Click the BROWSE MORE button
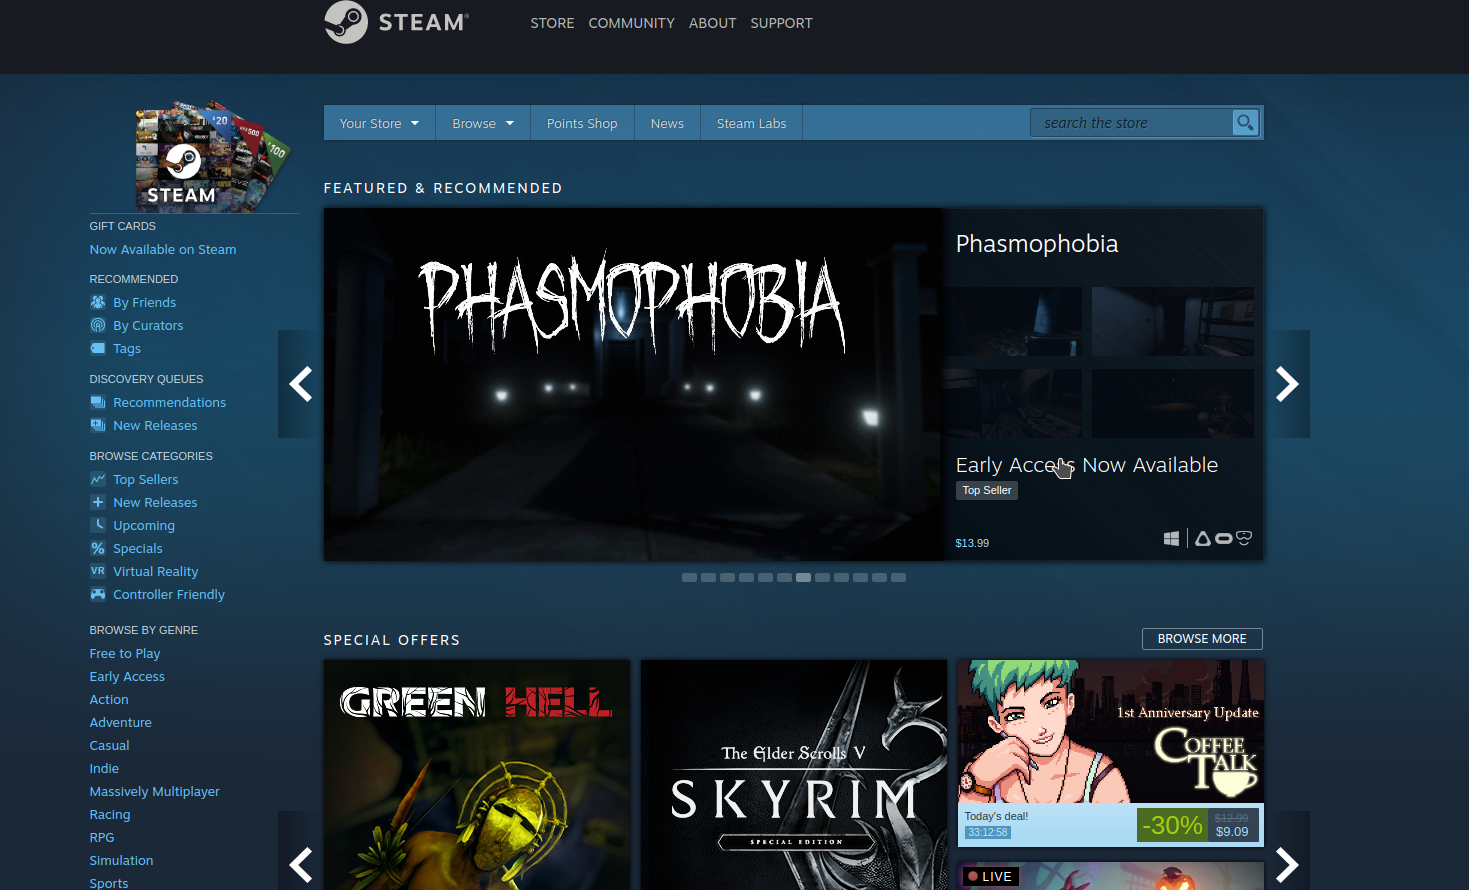1469x890 pixels. click(1202, 639)
